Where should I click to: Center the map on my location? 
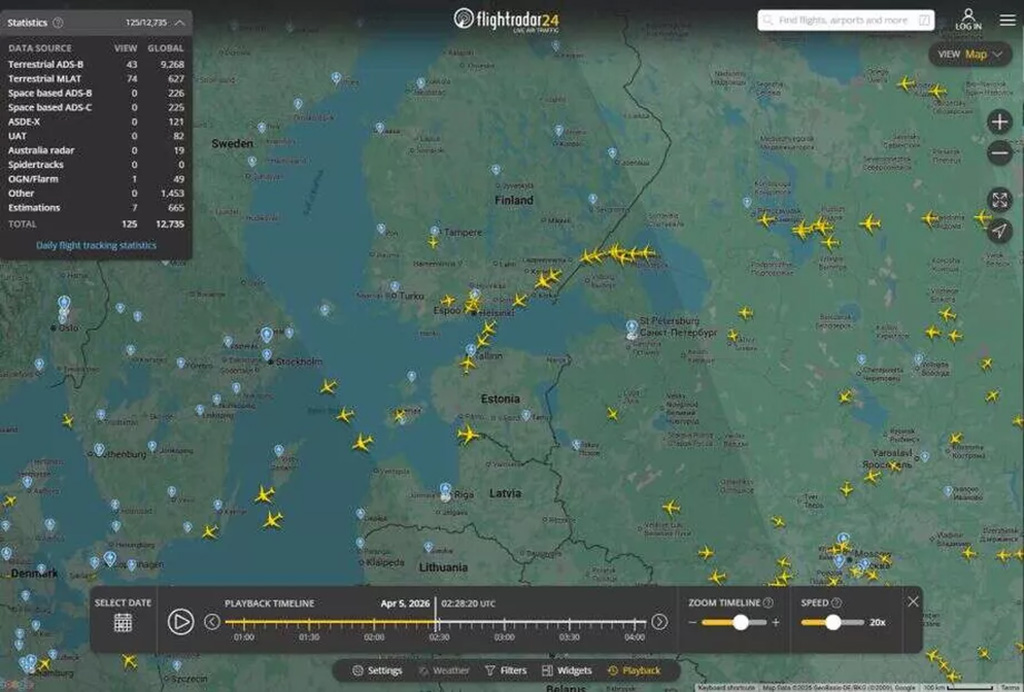click(999, 231)
